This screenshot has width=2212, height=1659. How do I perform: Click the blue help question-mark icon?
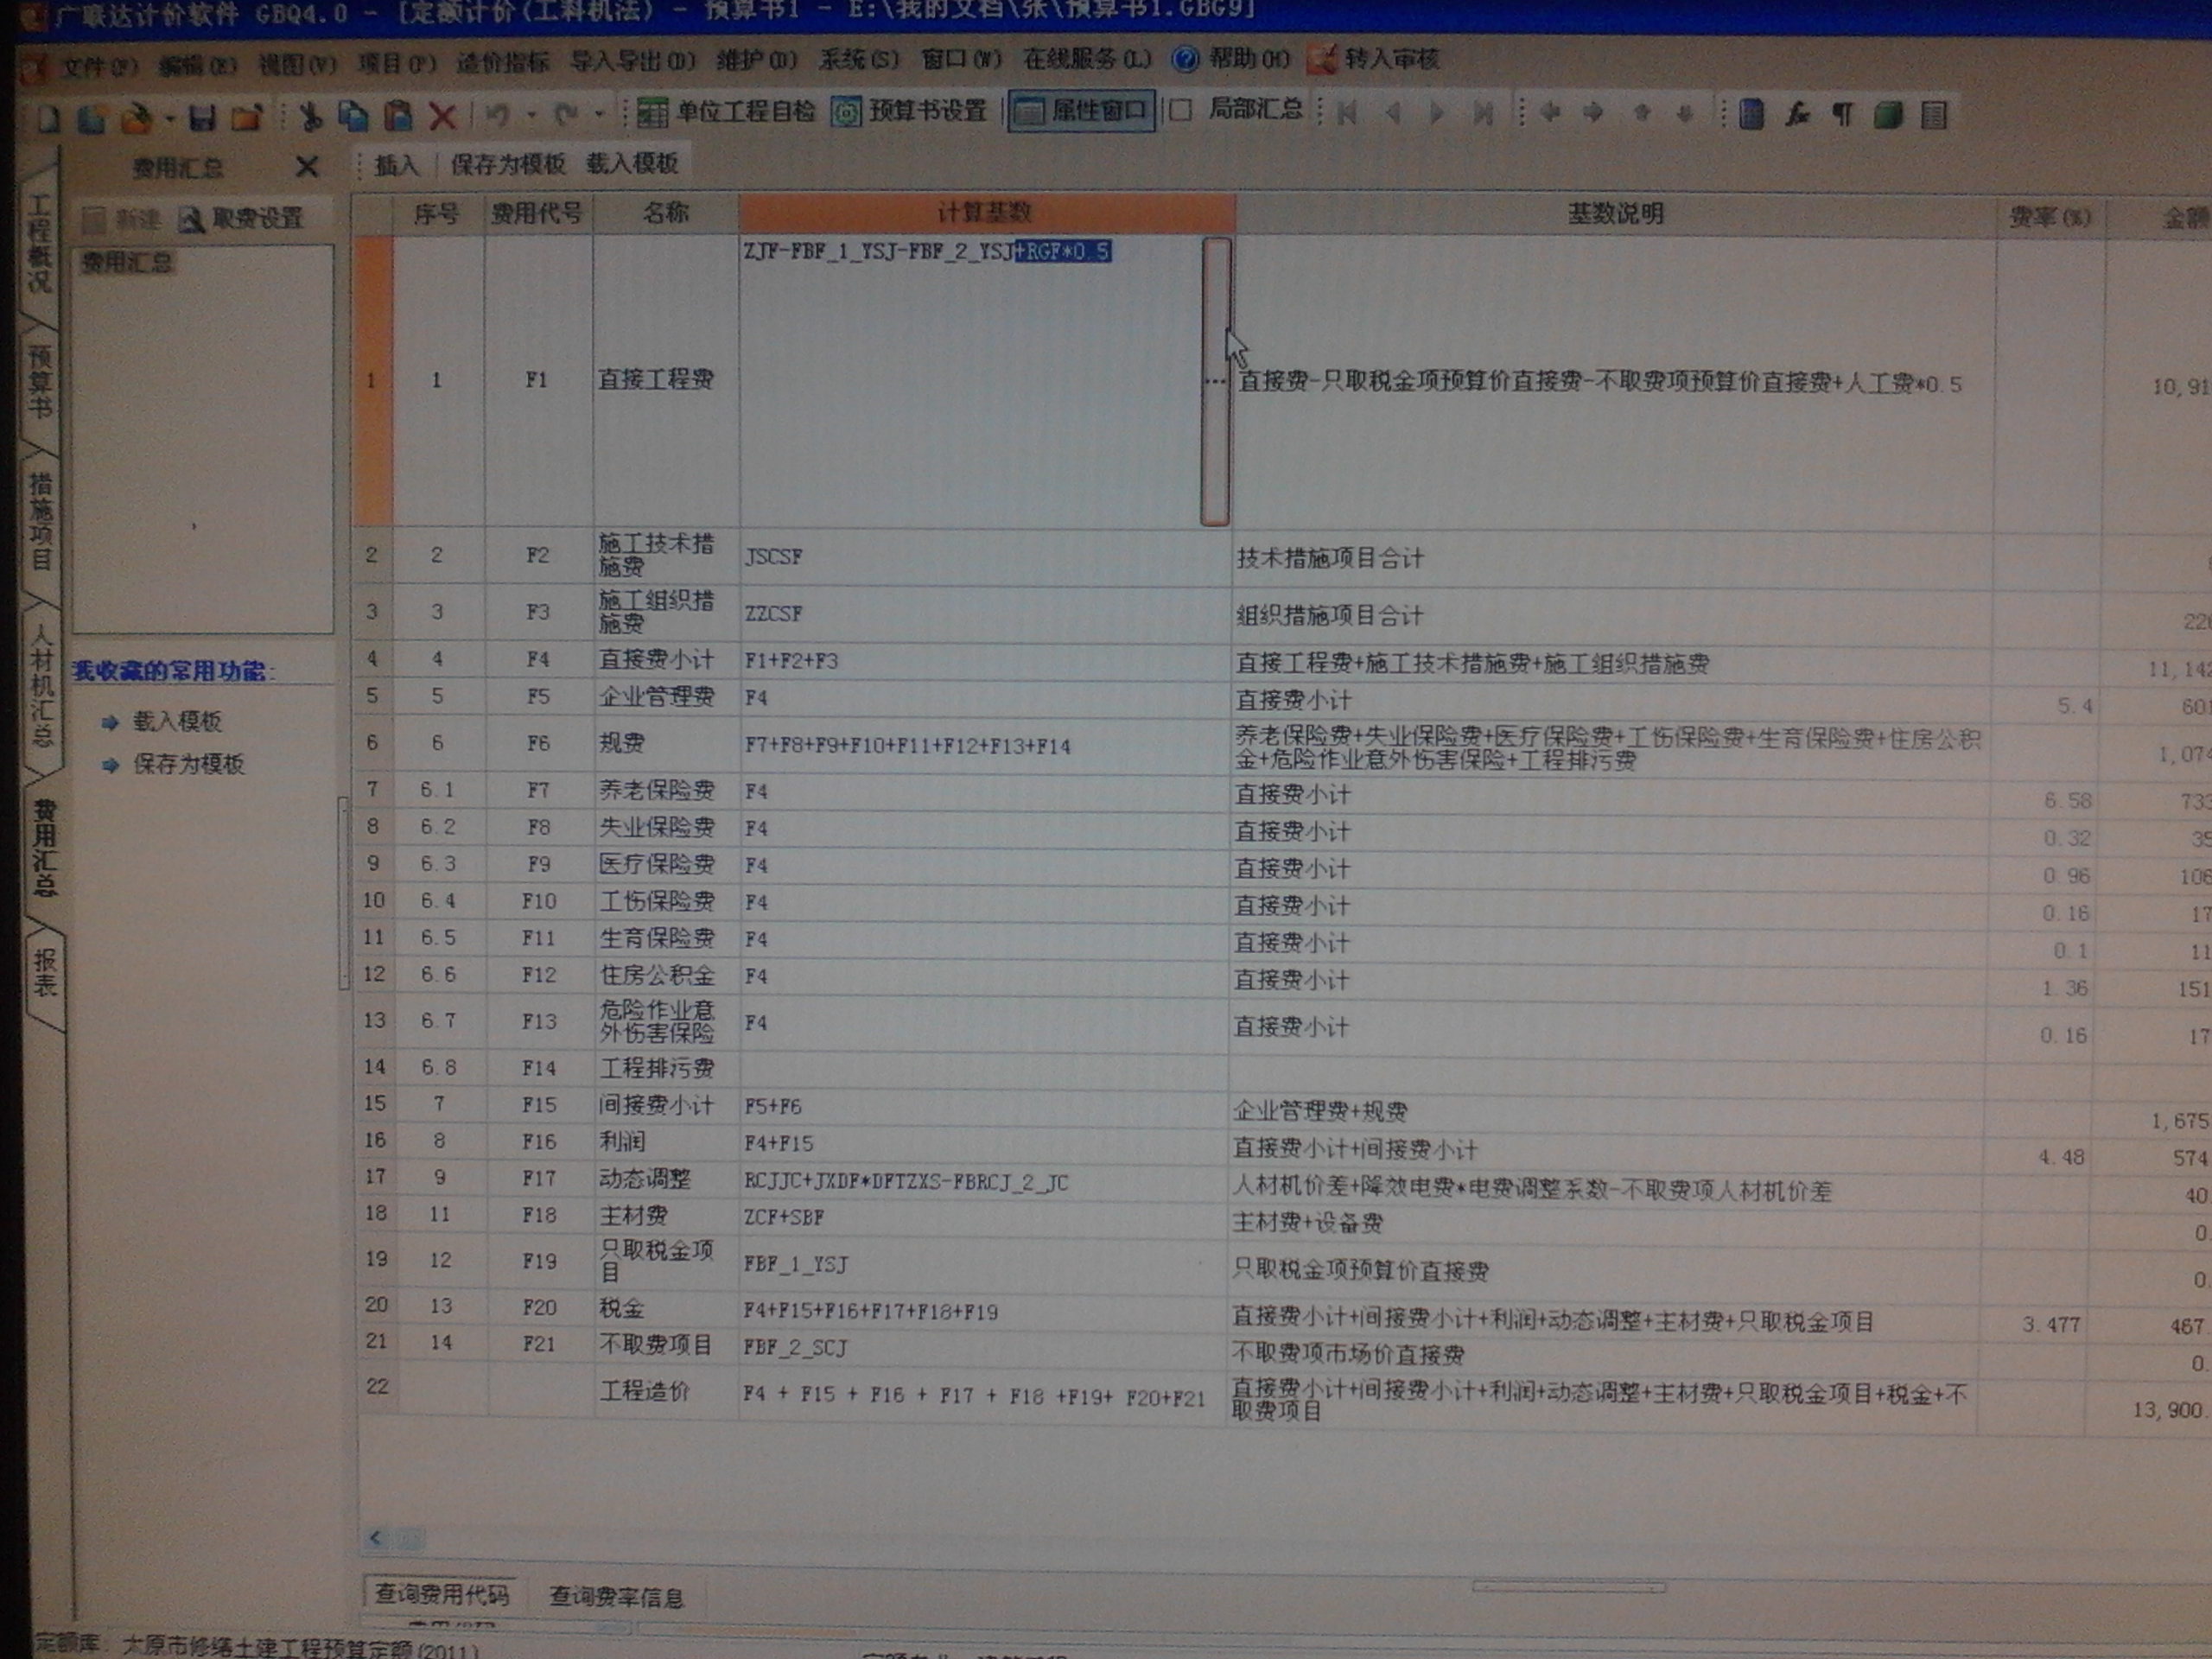click(x=1185, y=59)
